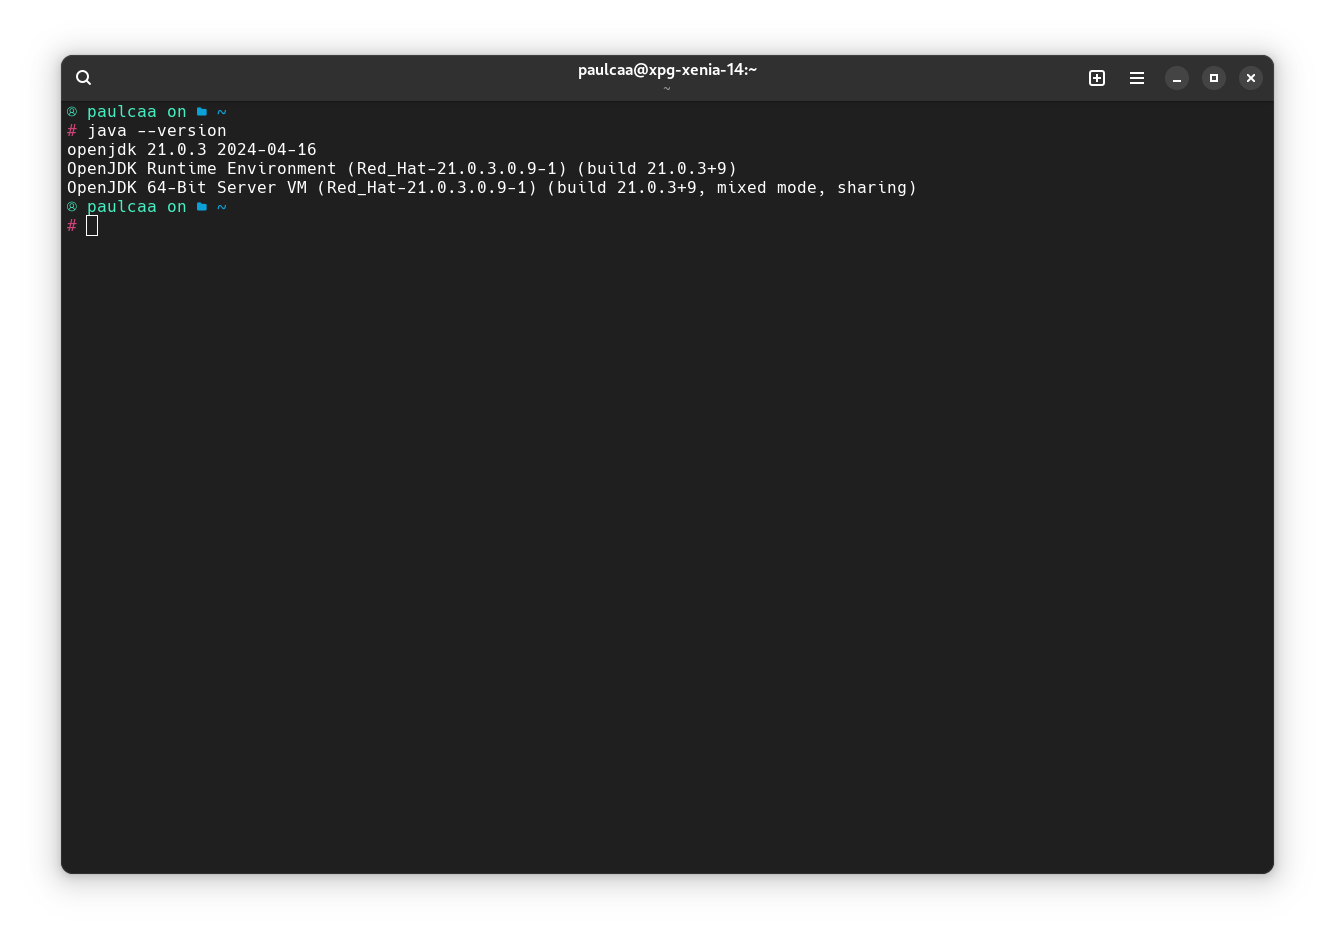This screenshot has width=1335, height=941.
Task: Click the user icon on first prompt line
Action: [72, 112]
